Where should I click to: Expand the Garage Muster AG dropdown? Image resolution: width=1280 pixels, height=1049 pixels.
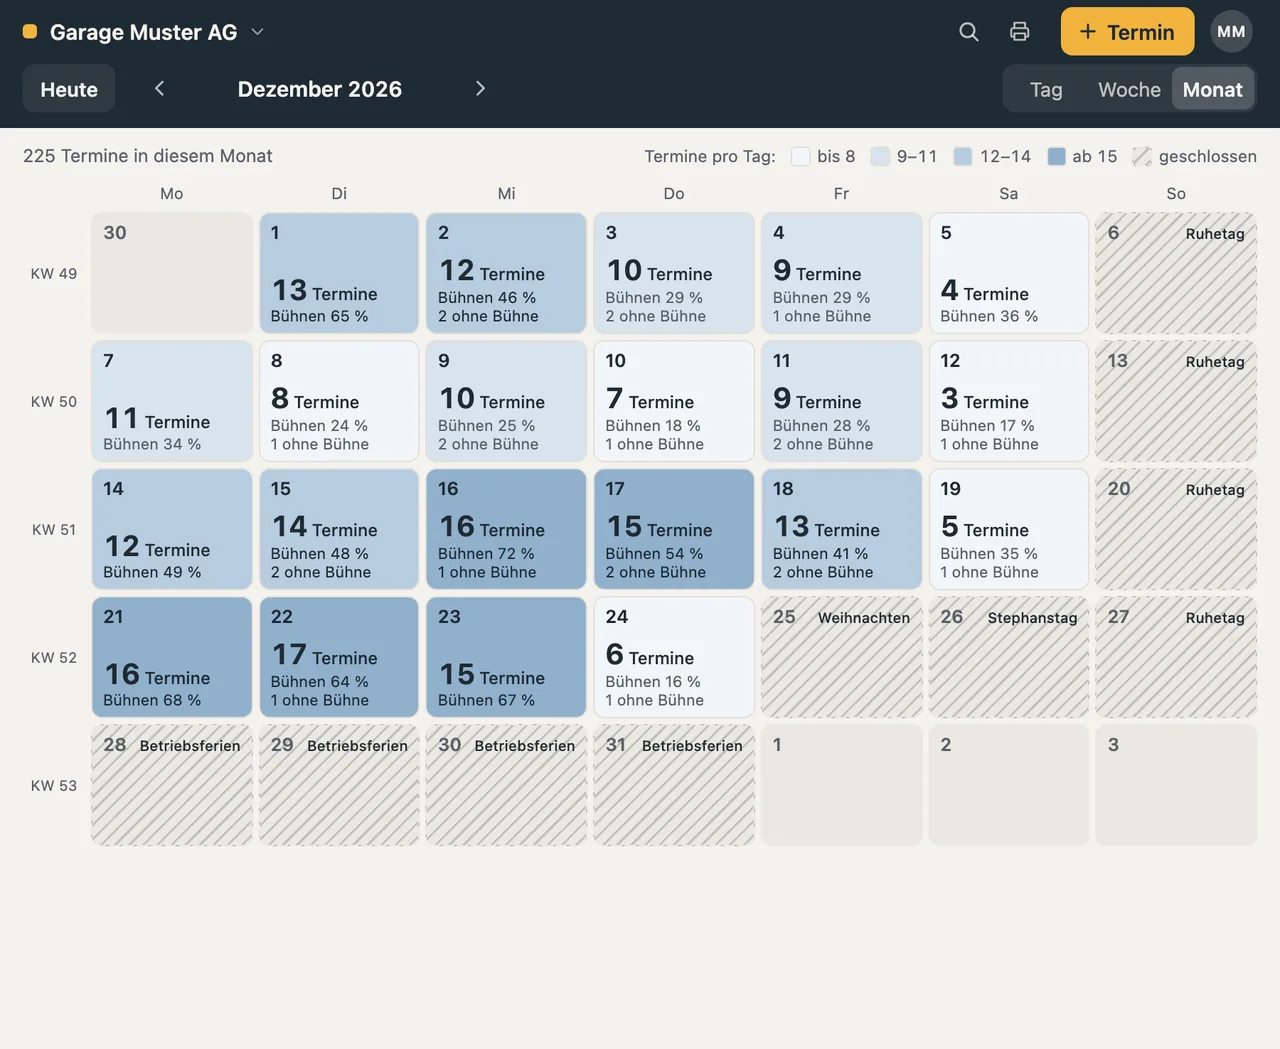pos(257,32)
